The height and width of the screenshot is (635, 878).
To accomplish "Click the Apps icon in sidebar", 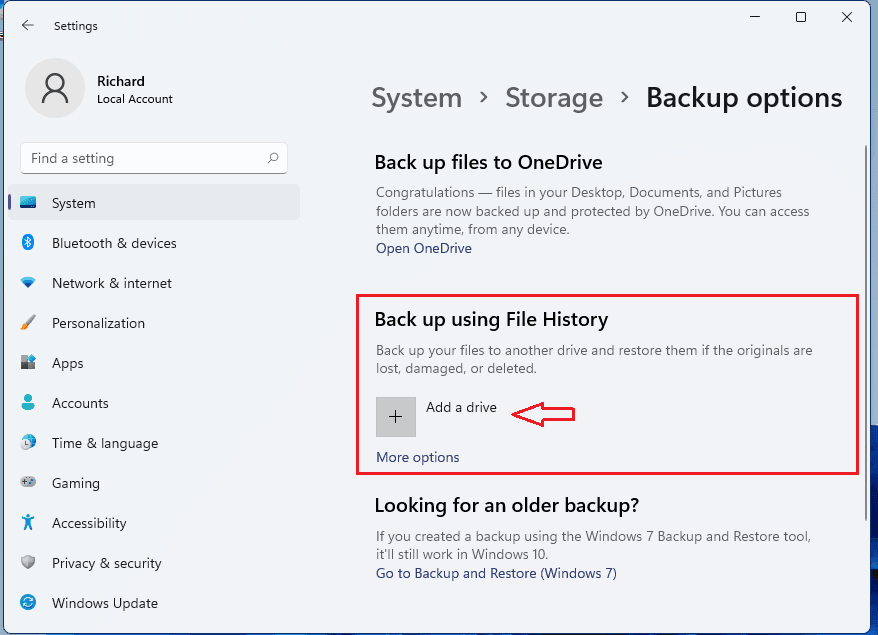I will [29, 363].
